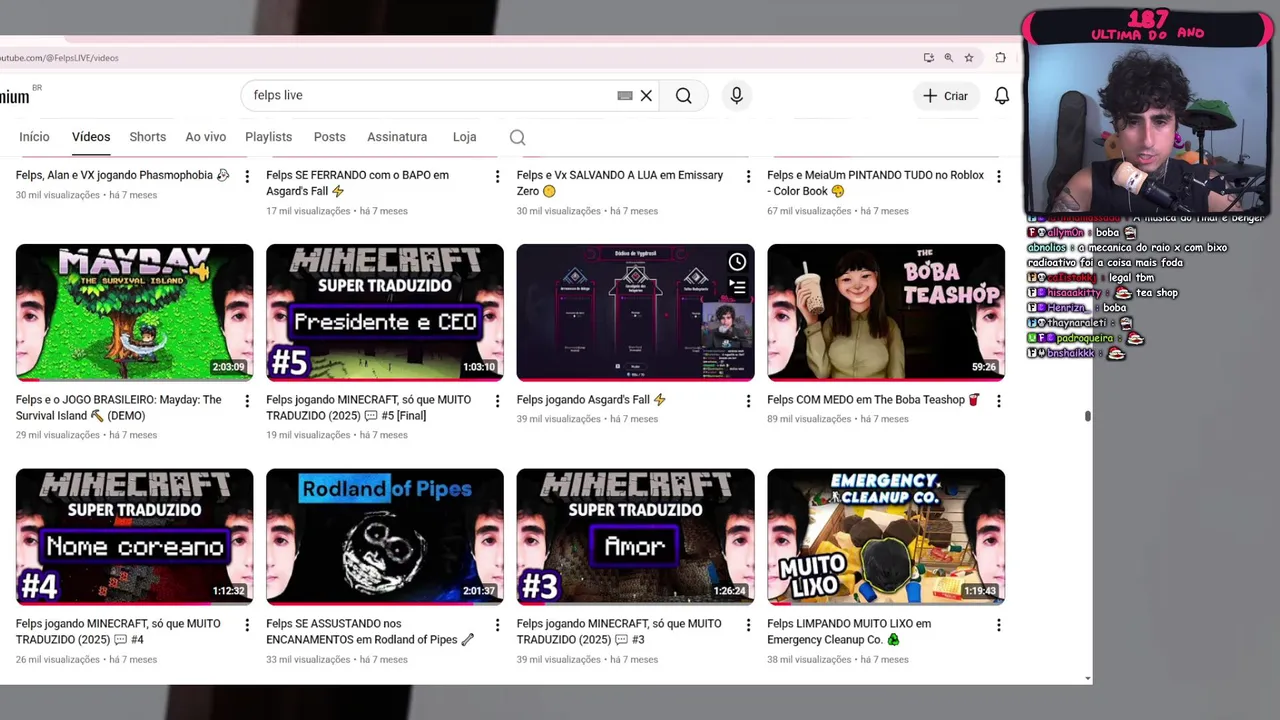Click the scrollbar down arrow
The height and width of the screenshot is (720, 1280).
[x=1087, y=678]
